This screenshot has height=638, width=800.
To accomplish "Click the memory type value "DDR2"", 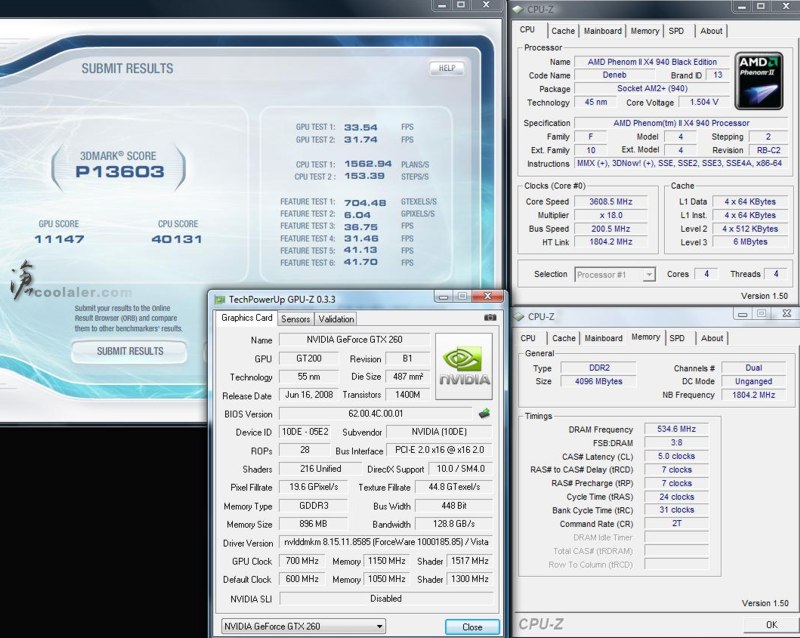I will pos(599,368).
